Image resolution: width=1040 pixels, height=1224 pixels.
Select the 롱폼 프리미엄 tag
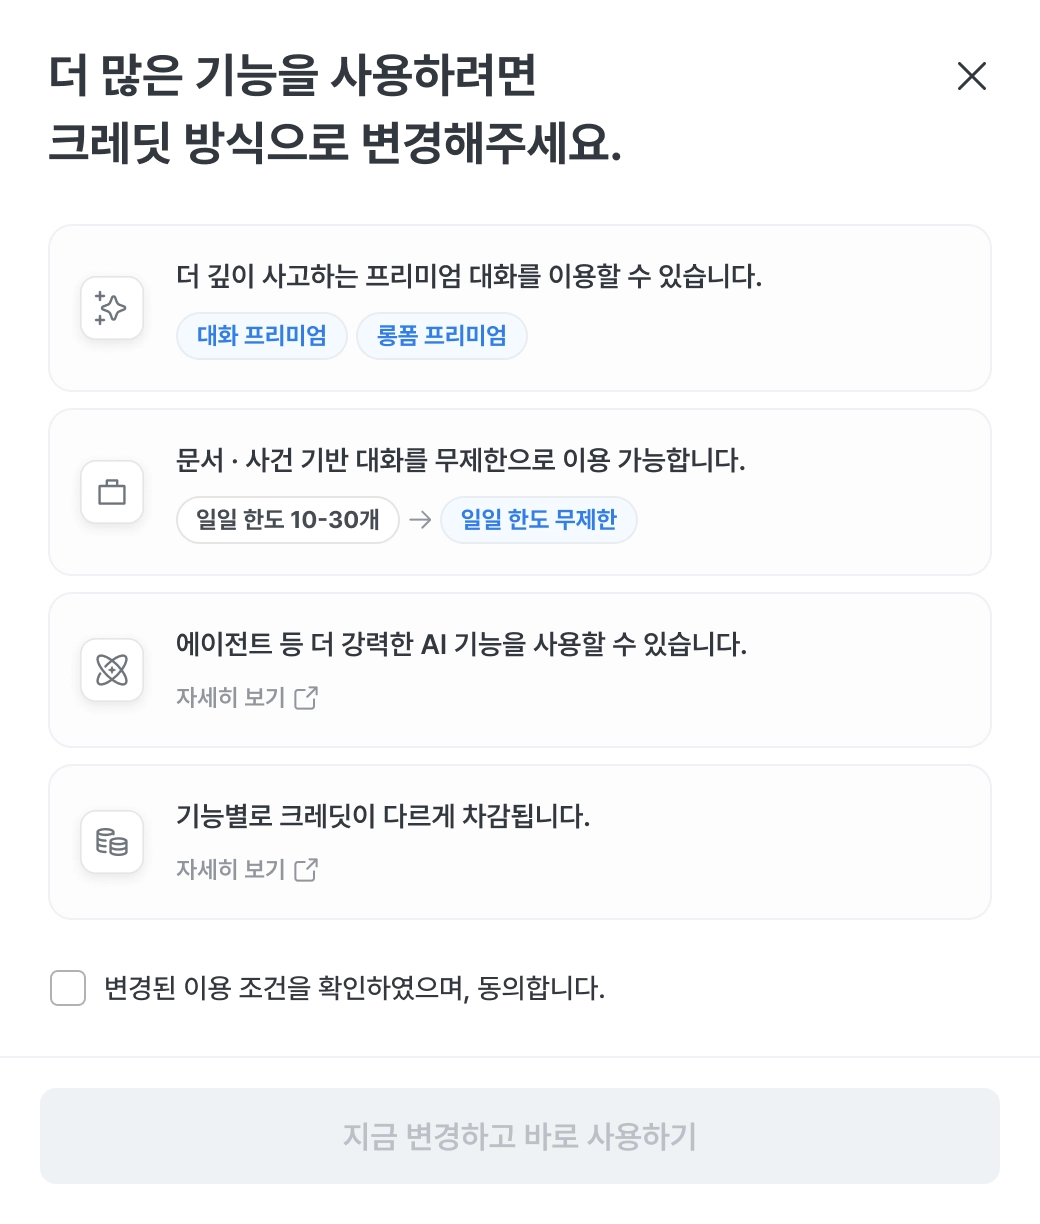click(x=442, y=336)
